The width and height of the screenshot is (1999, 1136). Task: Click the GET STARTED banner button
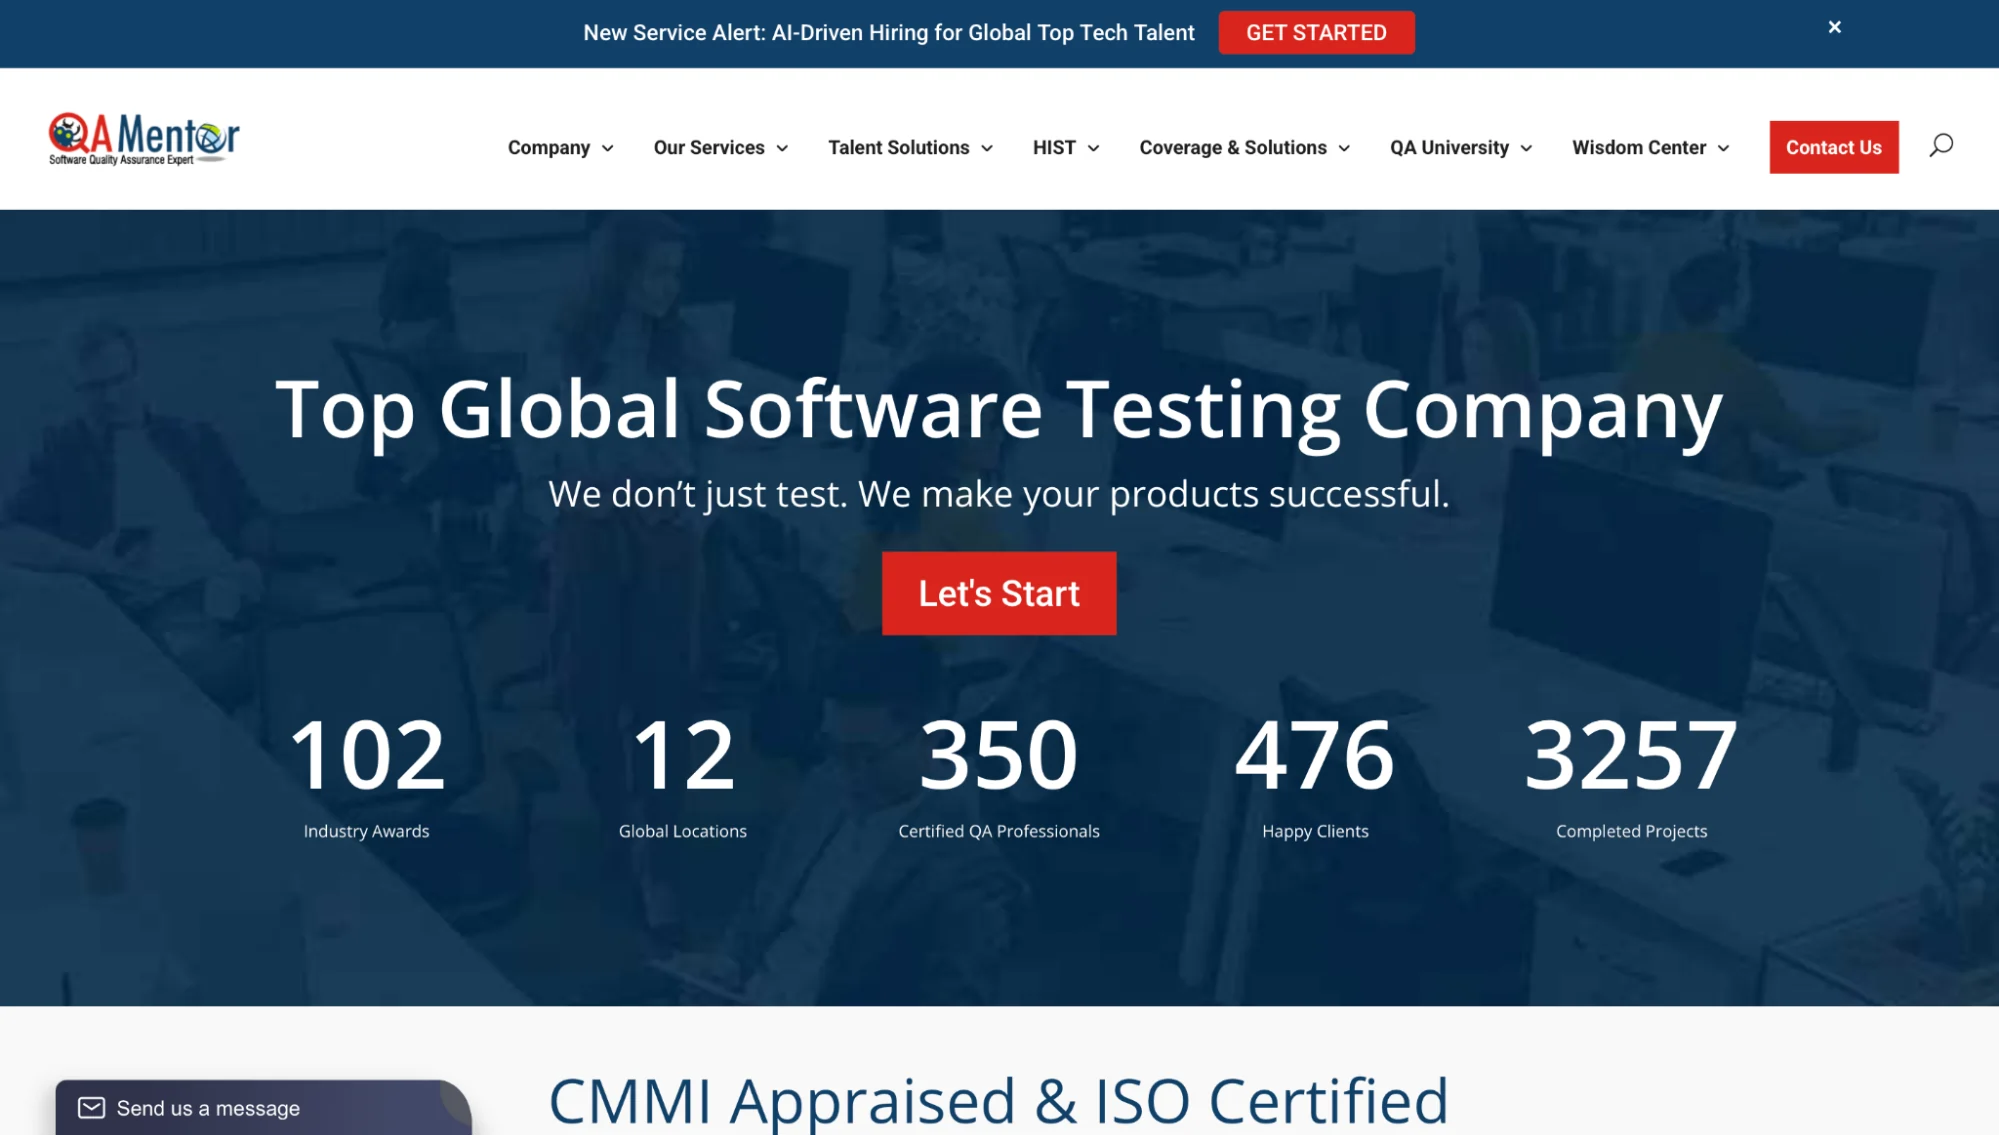tap(1316, 32)
